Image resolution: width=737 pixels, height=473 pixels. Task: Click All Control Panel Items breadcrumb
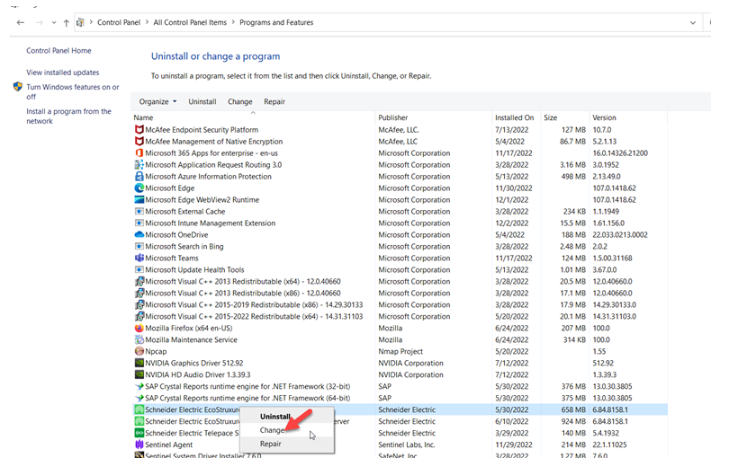tap(190, 22)
